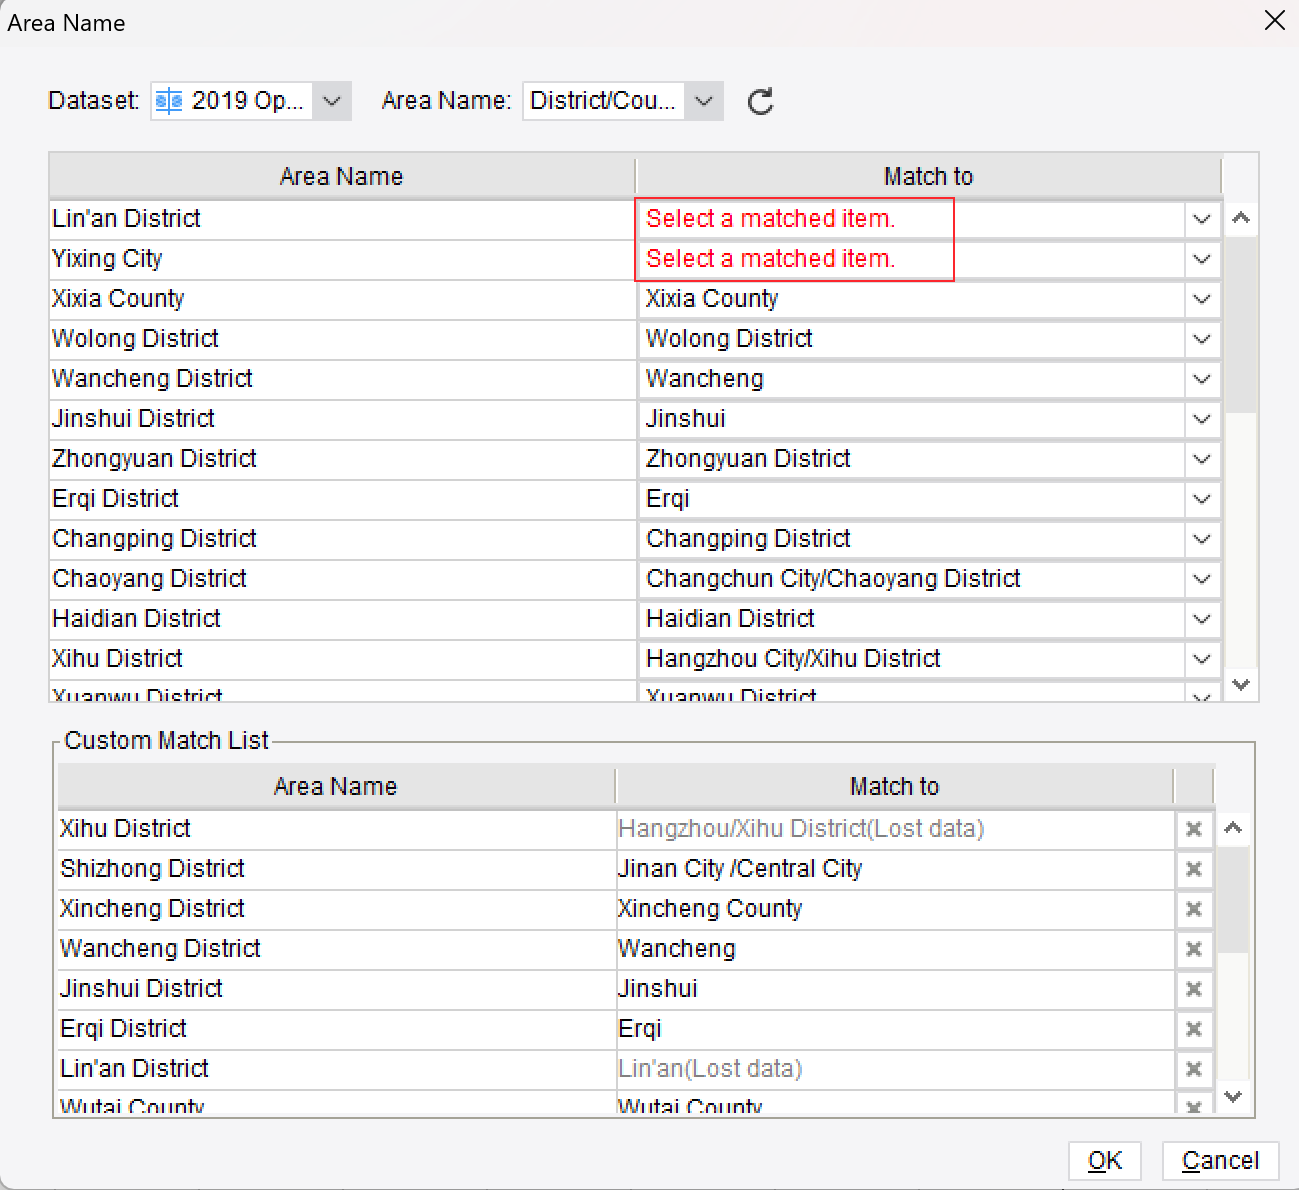Click upper table scrollbar up arrow
This screenshot has height=1190, width=1299.
(x=1241, y=218)
